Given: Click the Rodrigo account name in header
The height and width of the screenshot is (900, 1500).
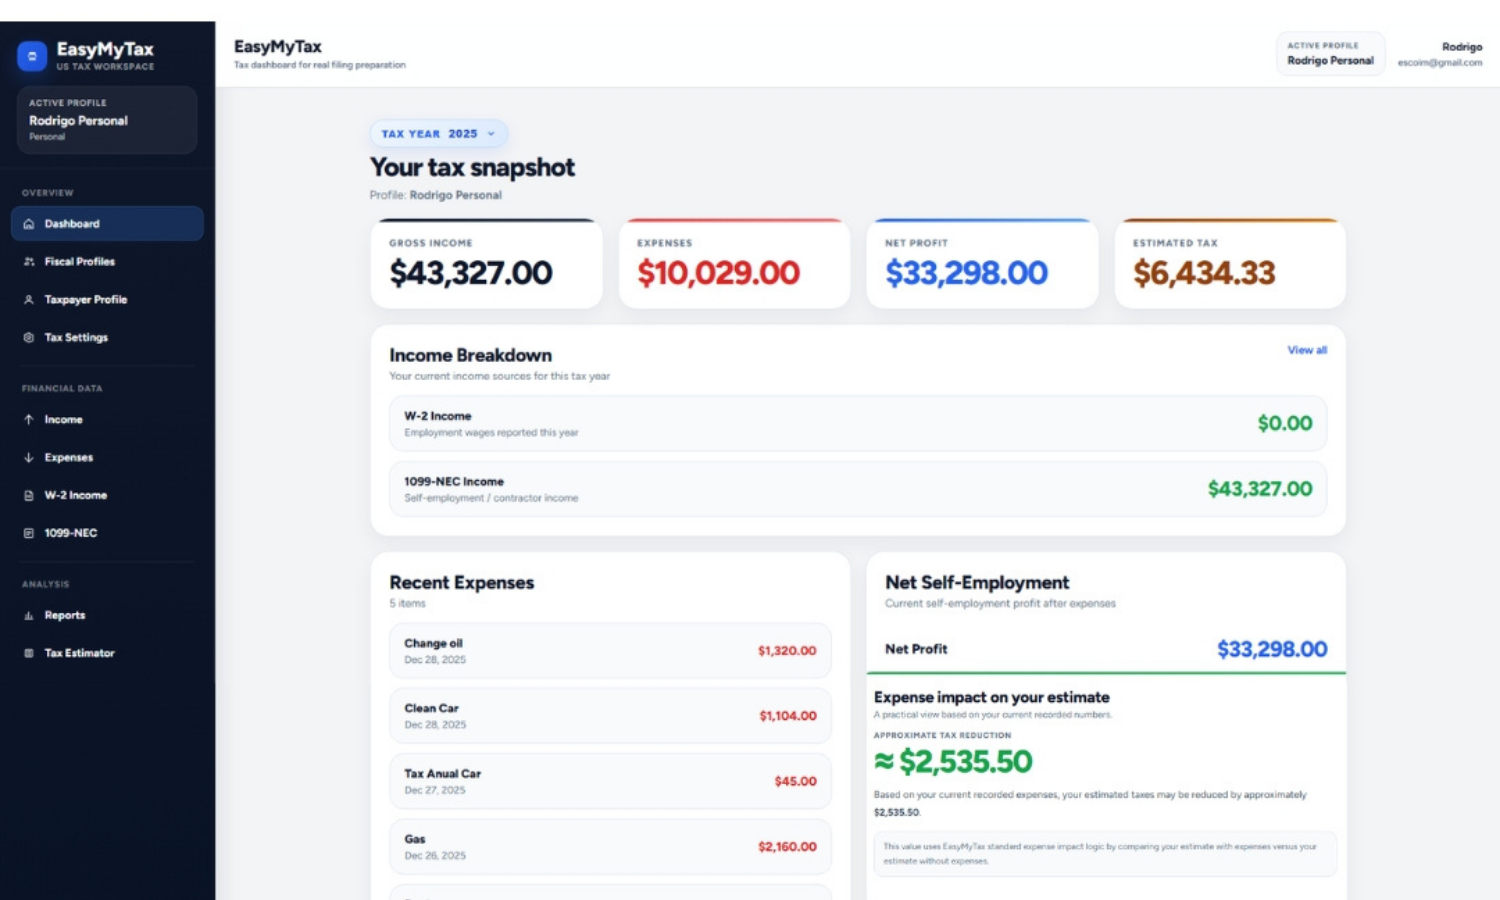Looking at the screenshot, I should point(1462,47).
